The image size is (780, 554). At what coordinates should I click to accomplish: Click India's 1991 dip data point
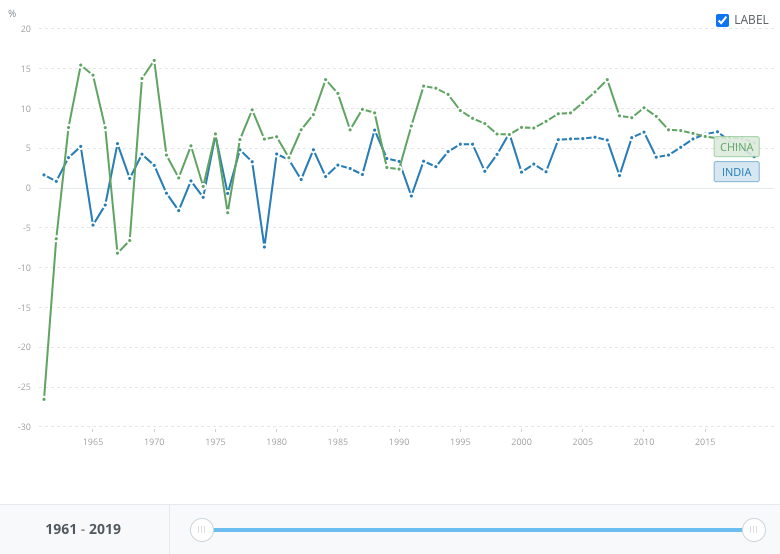point(411,196)
